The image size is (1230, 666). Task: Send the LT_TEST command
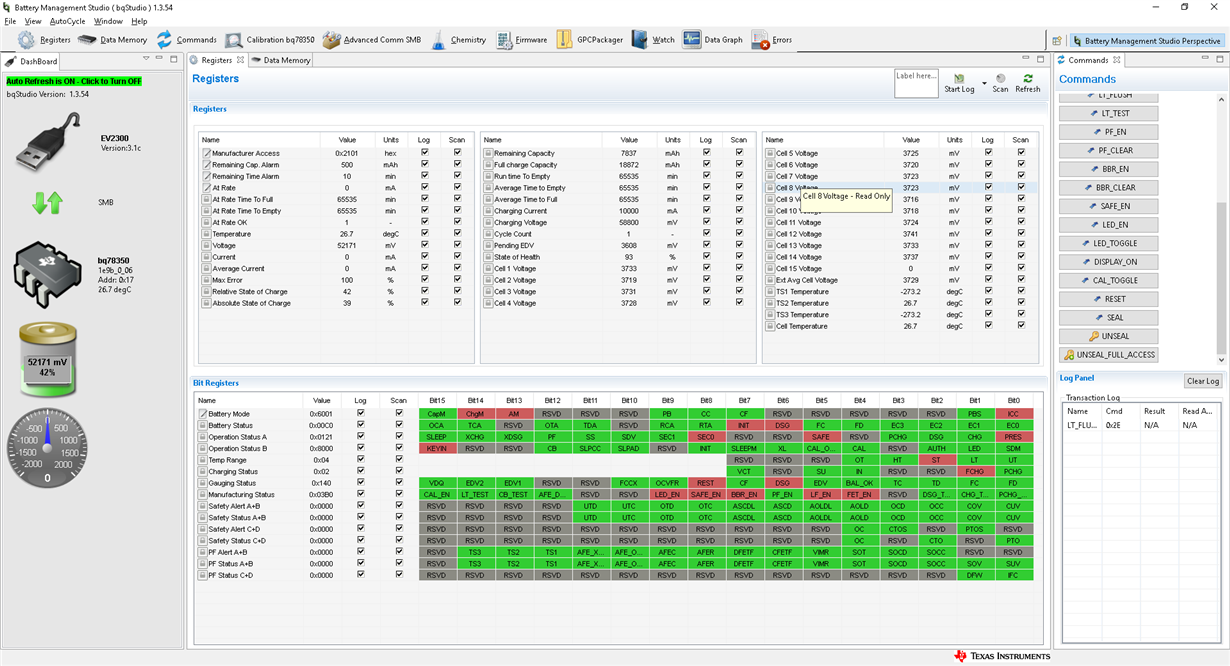click(1108, 113)
